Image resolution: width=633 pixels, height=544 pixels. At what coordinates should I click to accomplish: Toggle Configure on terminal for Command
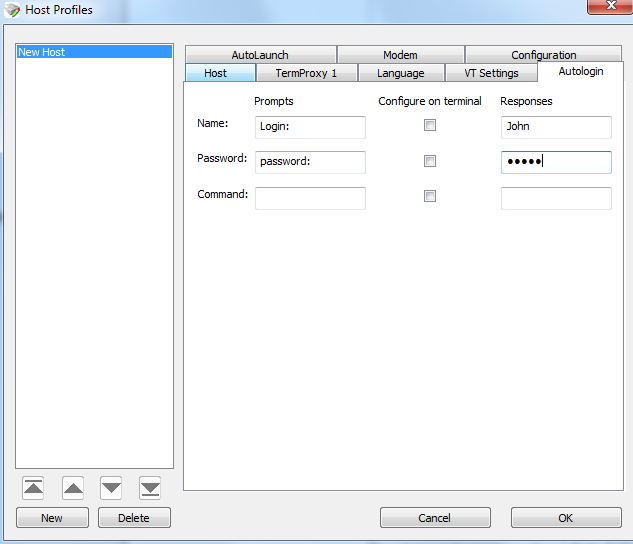[430, 196]
